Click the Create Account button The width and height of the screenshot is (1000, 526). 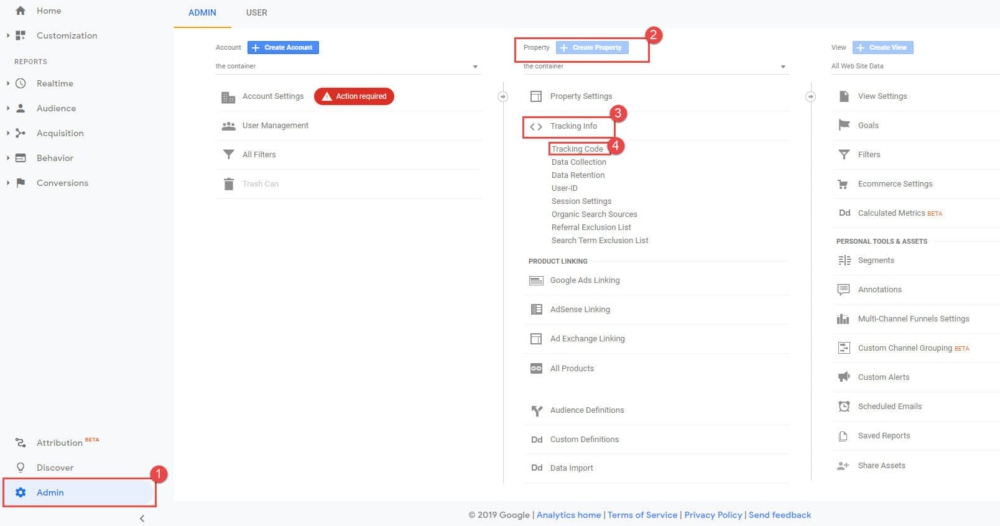pyautogui.click(x=283, y=47)
